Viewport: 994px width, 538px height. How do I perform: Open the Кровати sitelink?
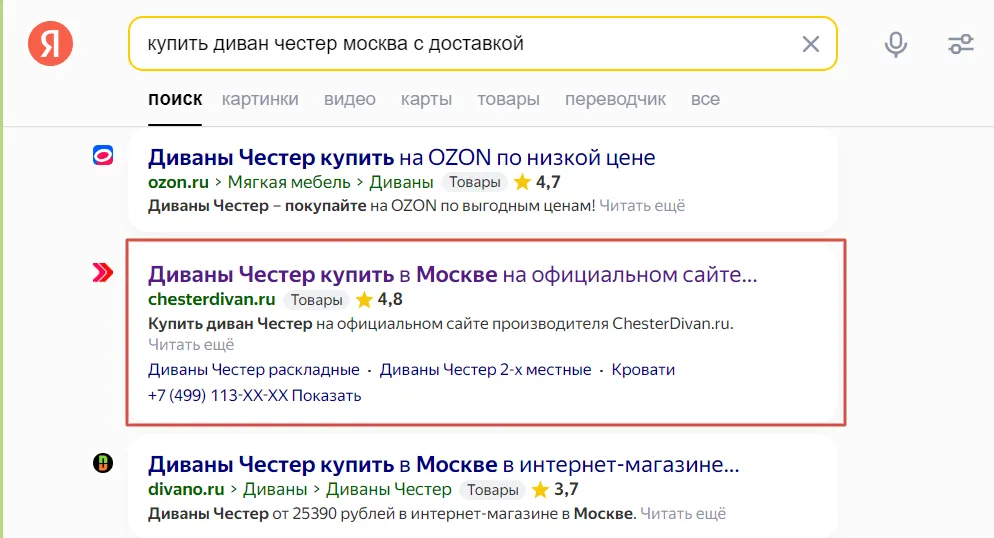tap(643, 370)
